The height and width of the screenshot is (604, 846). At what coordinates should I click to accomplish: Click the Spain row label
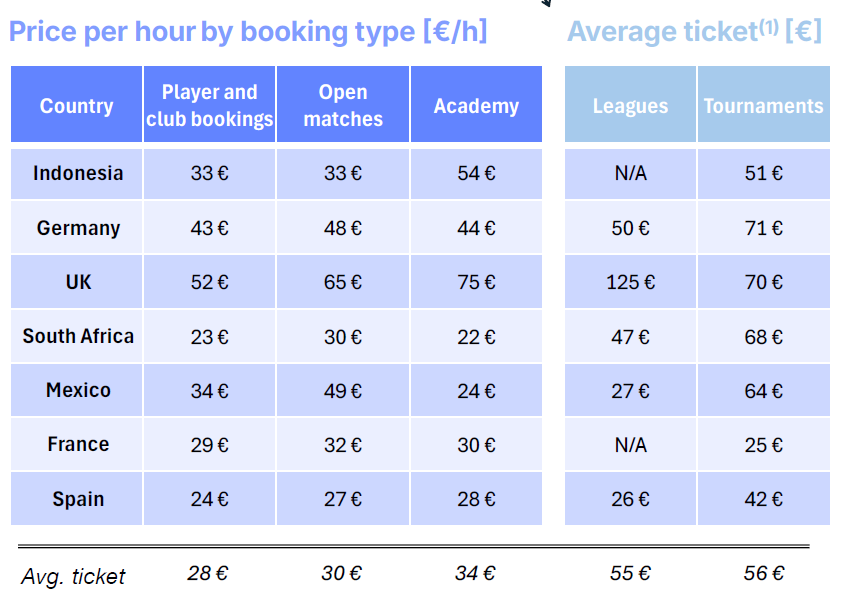click(78, 499)
